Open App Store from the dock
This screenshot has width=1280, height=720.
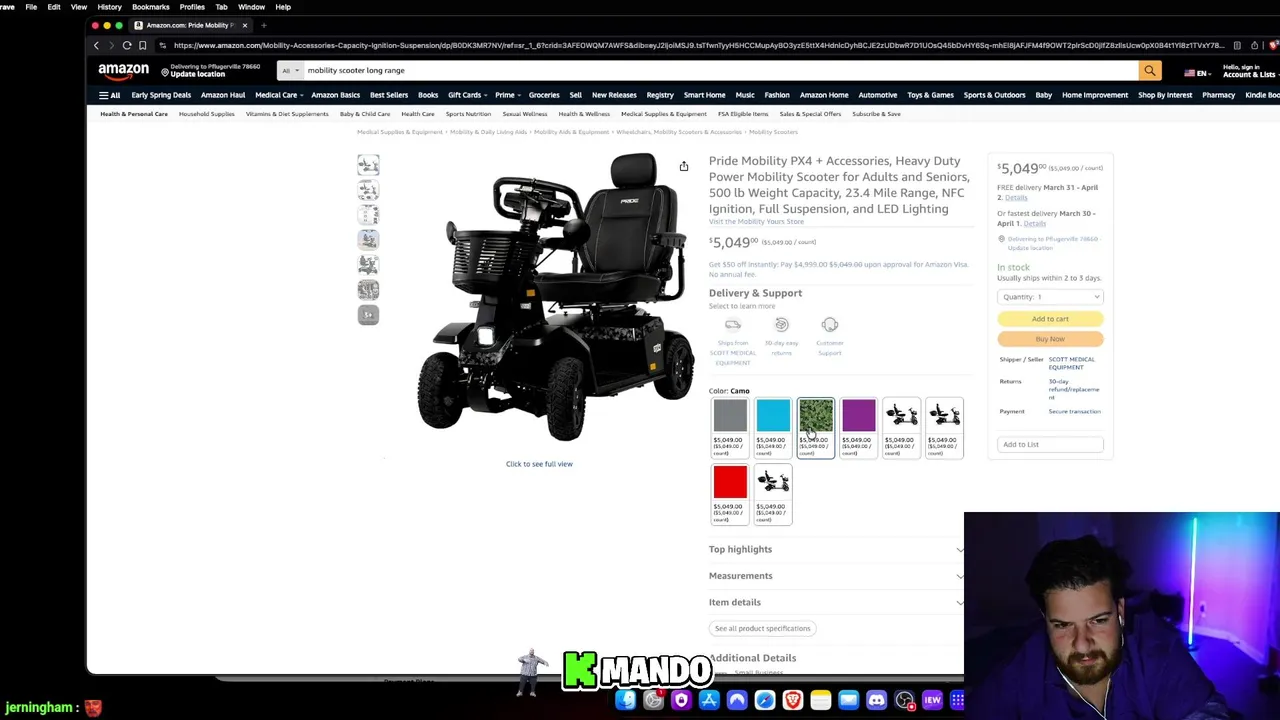coord(709,700)
